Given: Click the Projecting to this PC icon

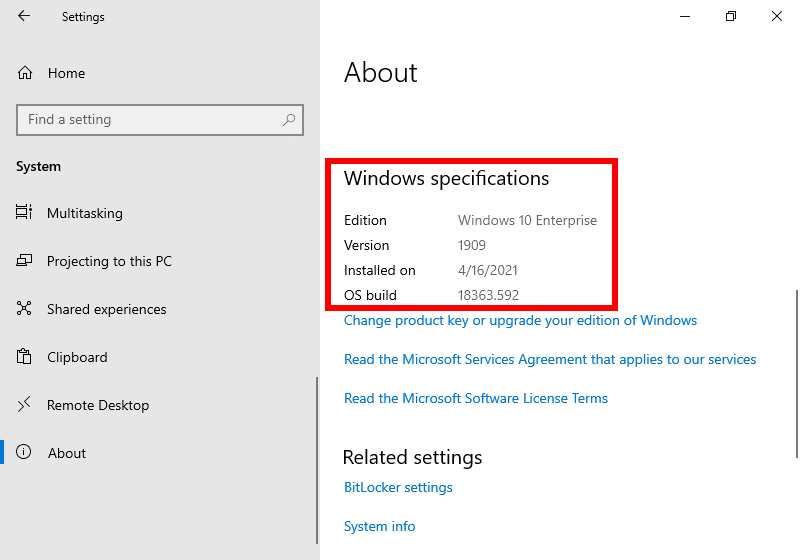Looking at the screenshot, I should (x=25, y=261).
